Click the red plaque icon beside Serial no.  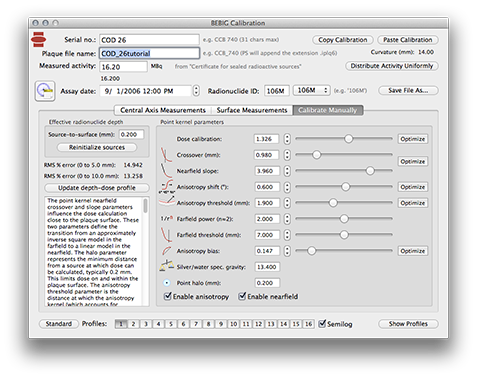[38, 40]
